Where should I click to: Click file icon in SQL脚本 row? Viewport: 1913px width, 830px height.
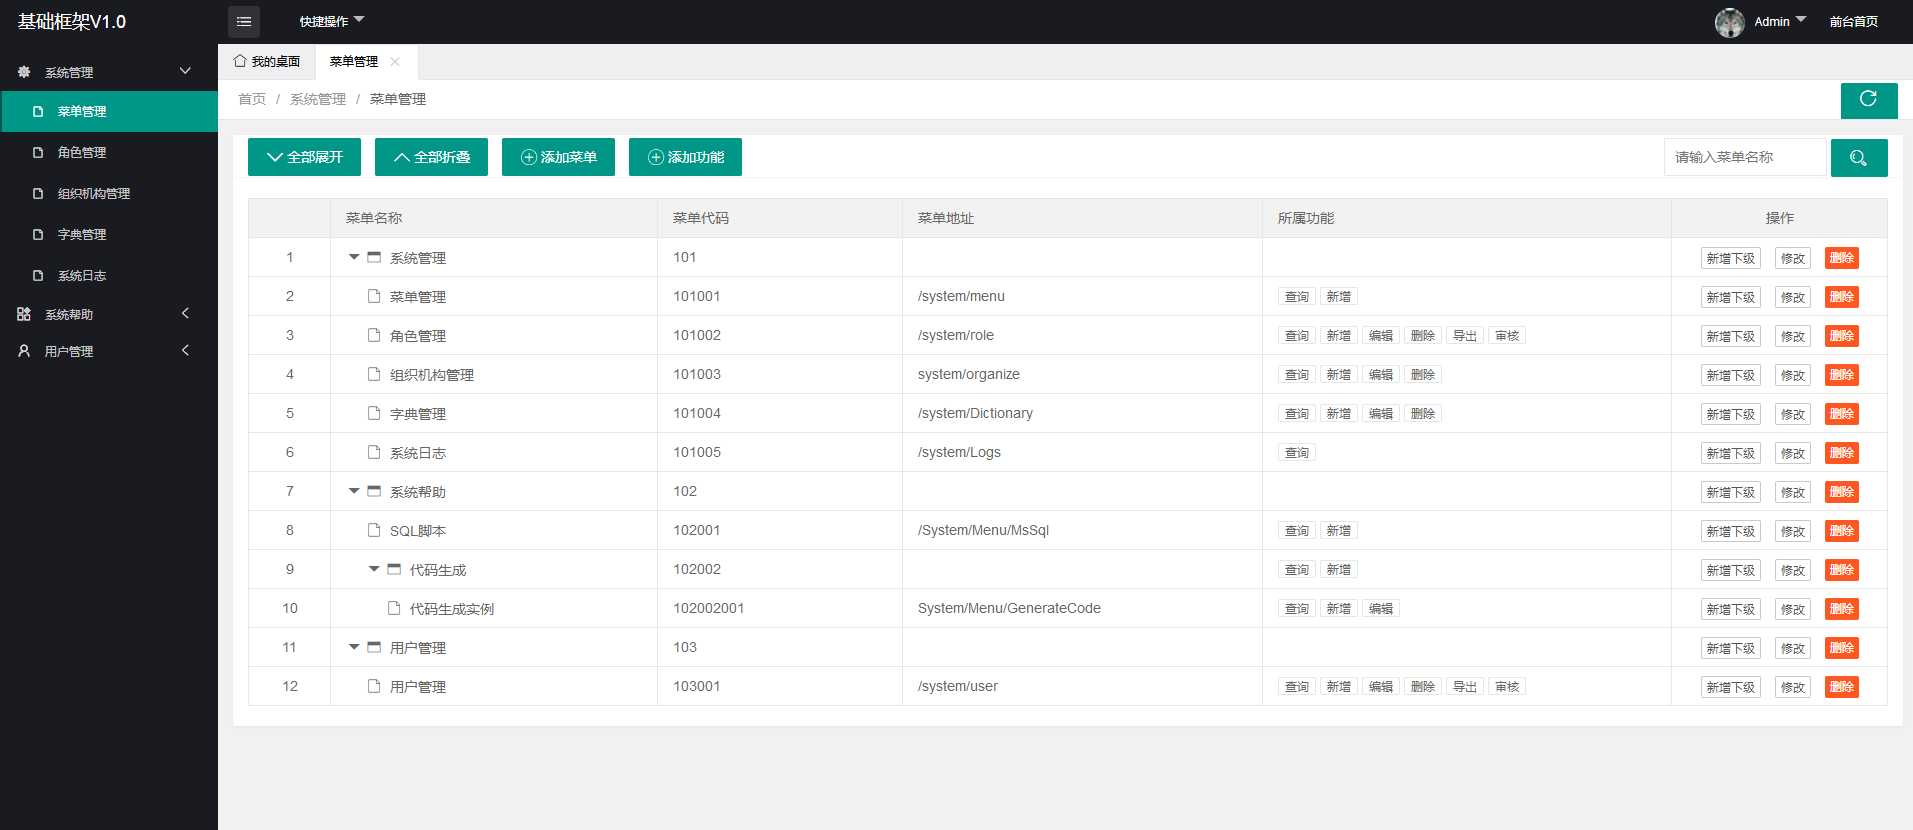[374, 530]
